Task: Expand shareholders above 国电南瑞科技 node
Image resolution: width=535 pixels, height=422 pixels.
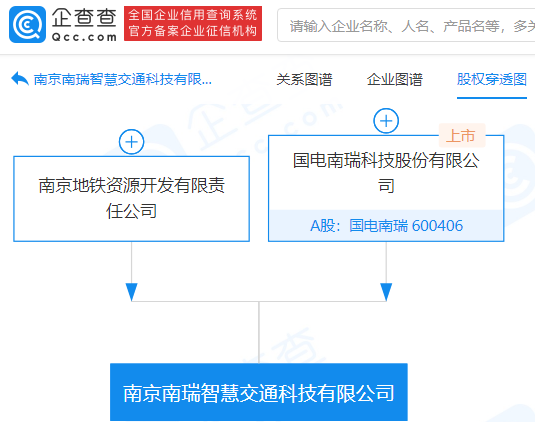Action: pos(386,121)
